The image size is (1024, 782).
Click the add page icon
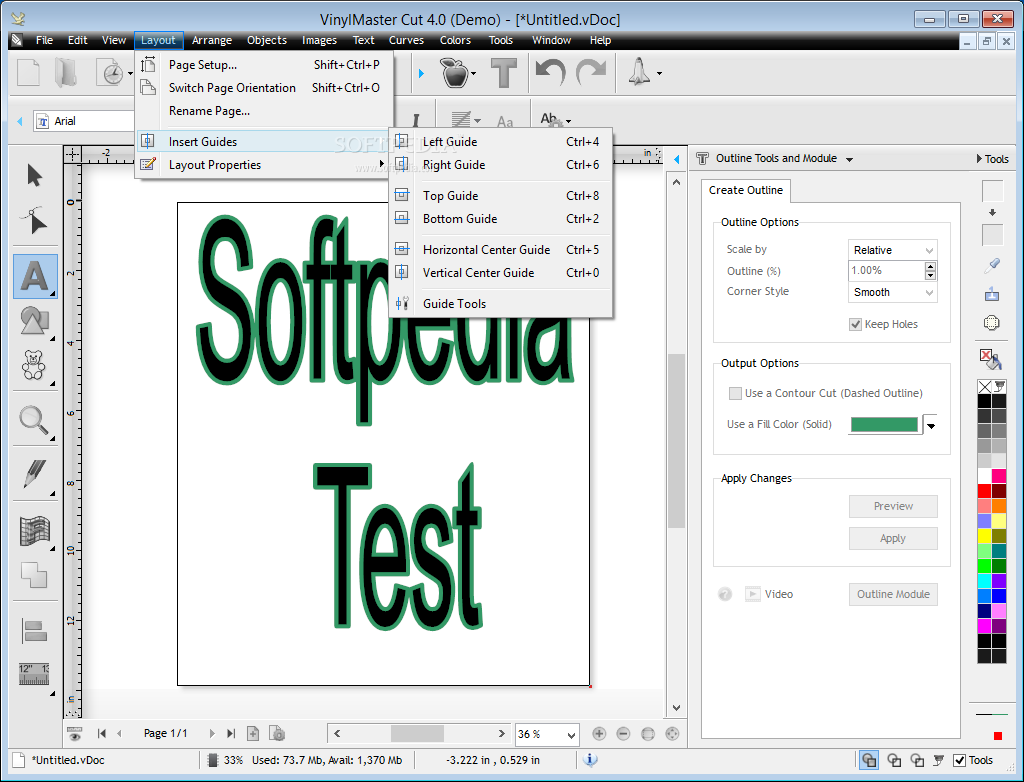(x=253, y=734)
